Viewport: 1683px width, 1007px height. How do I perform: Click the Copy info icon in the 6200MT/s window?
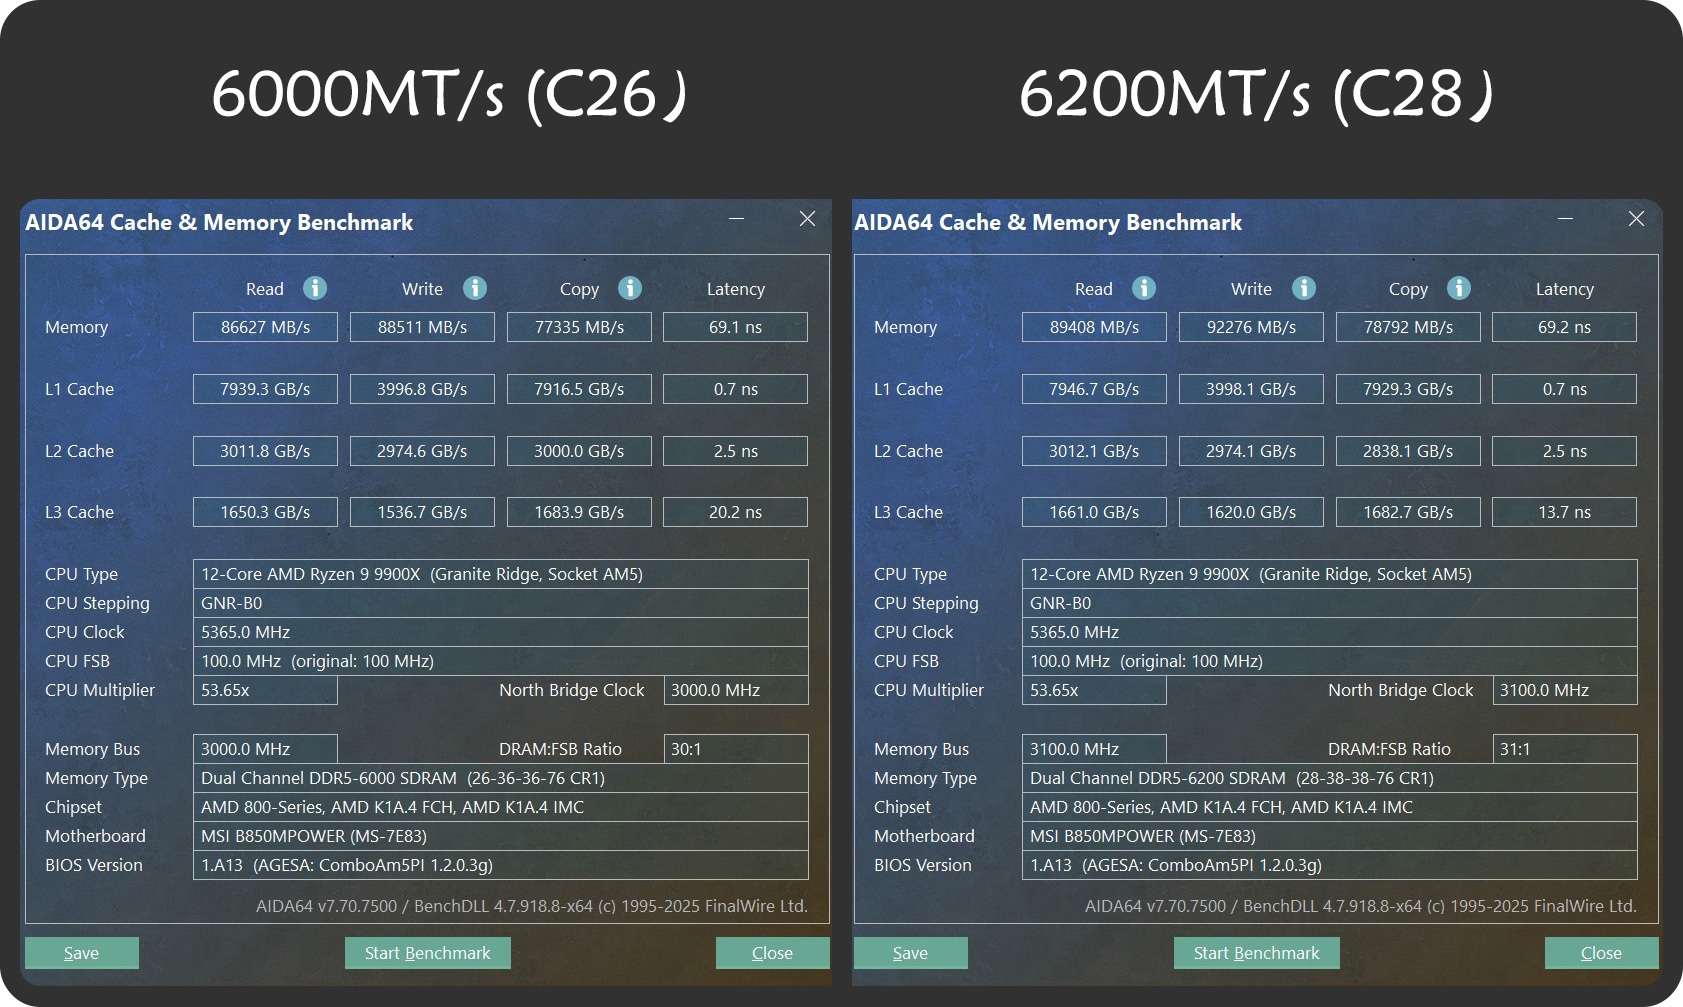click(1459, 288)
